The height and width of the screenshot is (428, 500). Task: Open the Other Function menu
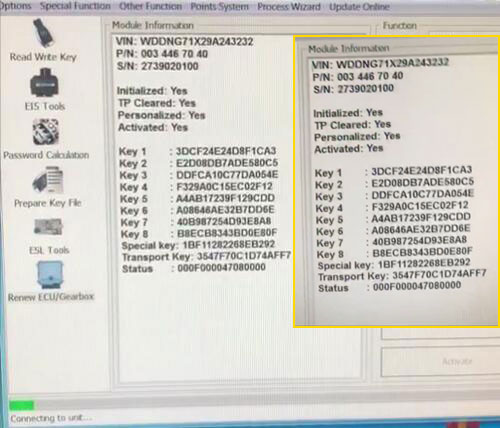click(x=150, y=6)
